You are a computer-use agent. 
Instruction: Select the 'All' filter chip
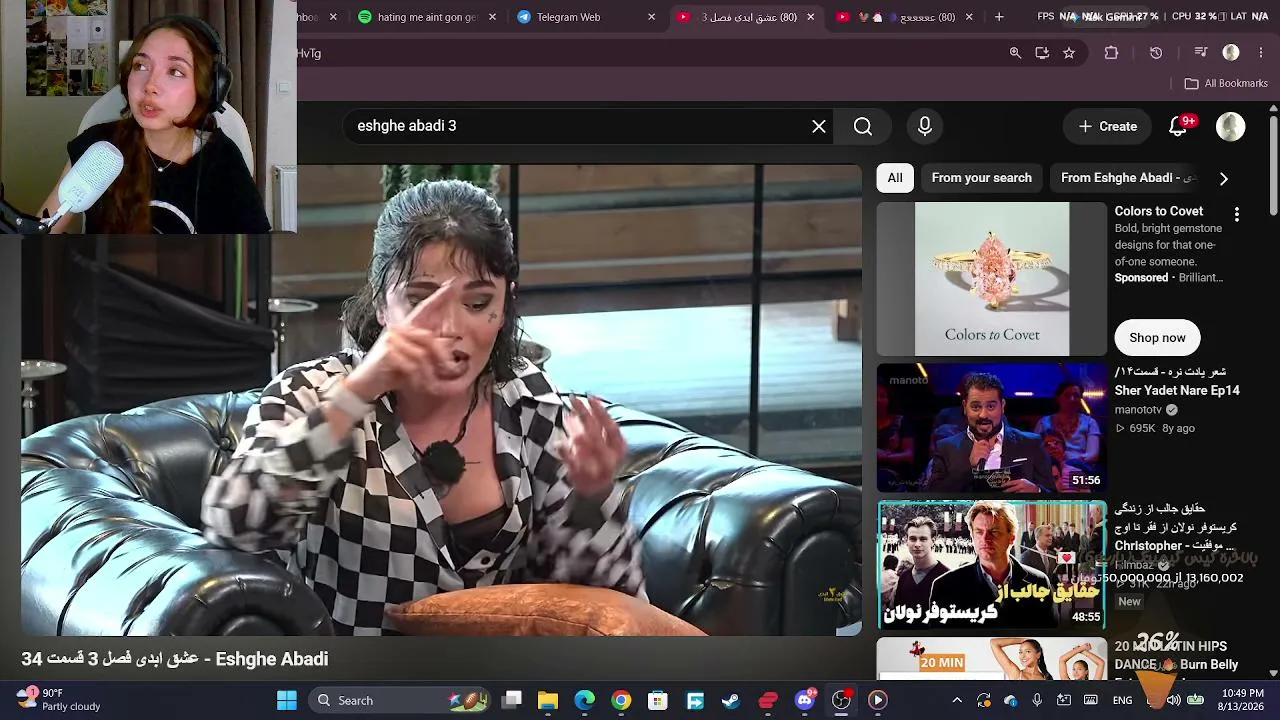pyautogui.click(x=895, y=178)
